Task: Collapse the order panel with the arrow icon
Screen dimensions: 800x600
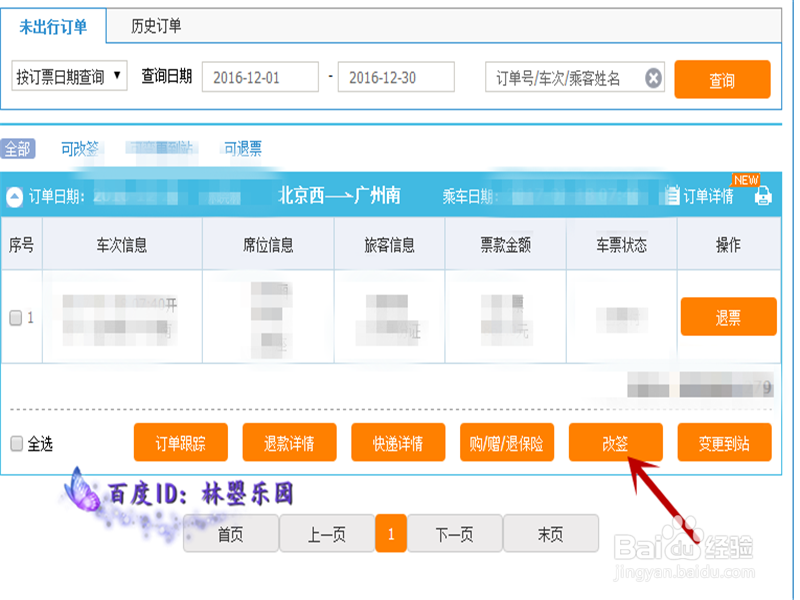Action: (13, 196)
